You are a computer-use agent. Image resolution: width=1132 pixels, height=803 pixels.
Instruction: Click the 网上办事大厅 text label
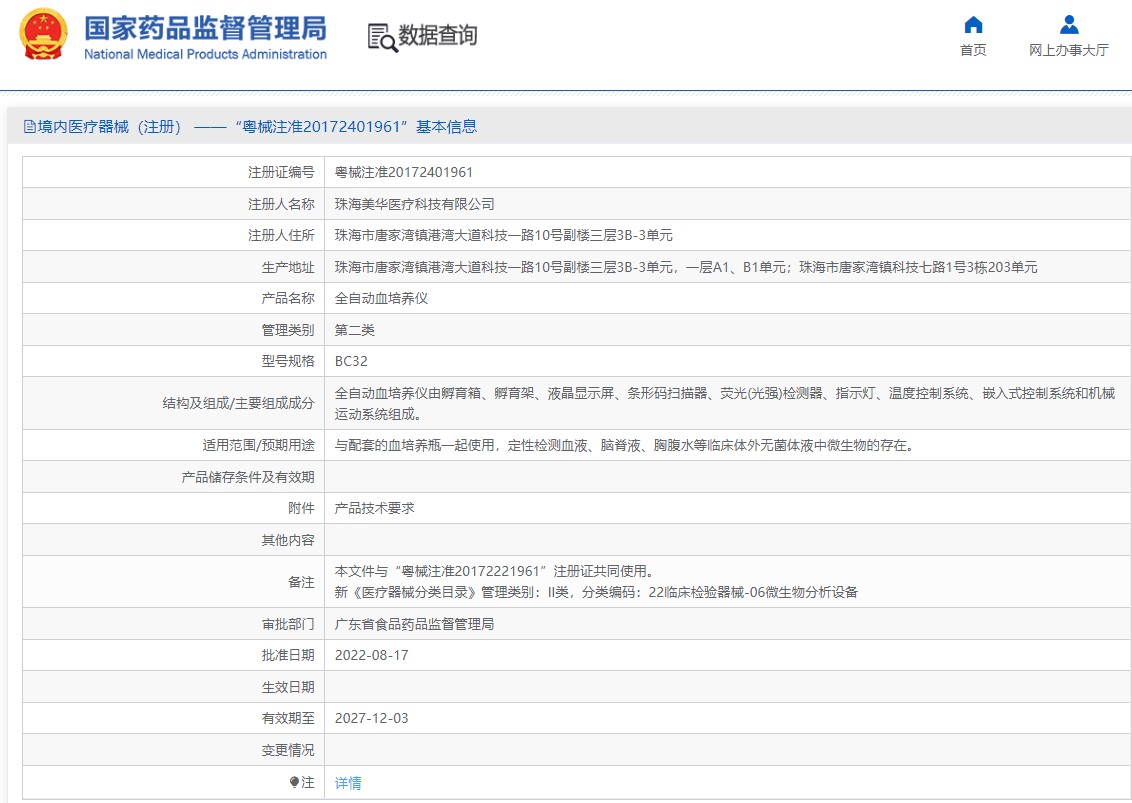pos(1068,50)
